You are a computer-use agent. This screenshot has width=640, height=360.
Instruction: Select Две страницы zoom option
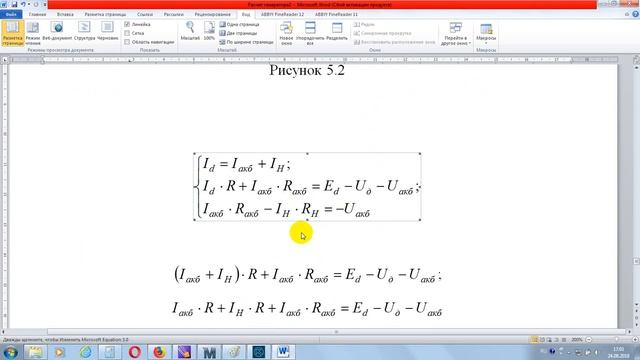238,33
